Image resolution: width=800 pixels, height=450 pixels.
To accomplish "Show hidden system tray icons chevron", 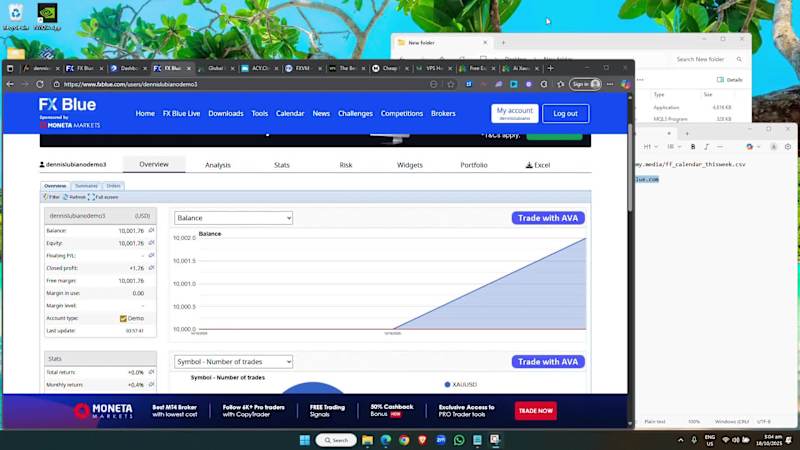I will pyautogui.click(x=681, y=440).
